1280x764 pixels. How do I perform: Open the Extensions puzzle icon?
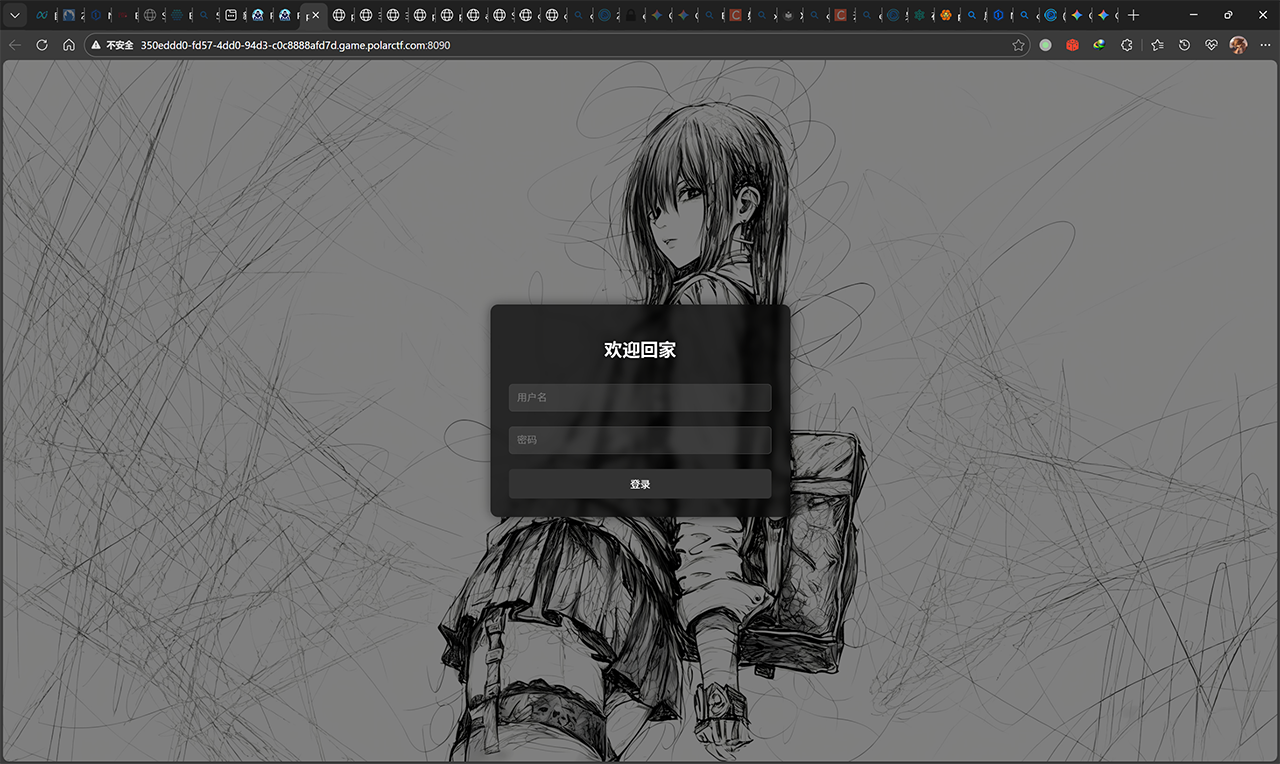coord(1127,45)
